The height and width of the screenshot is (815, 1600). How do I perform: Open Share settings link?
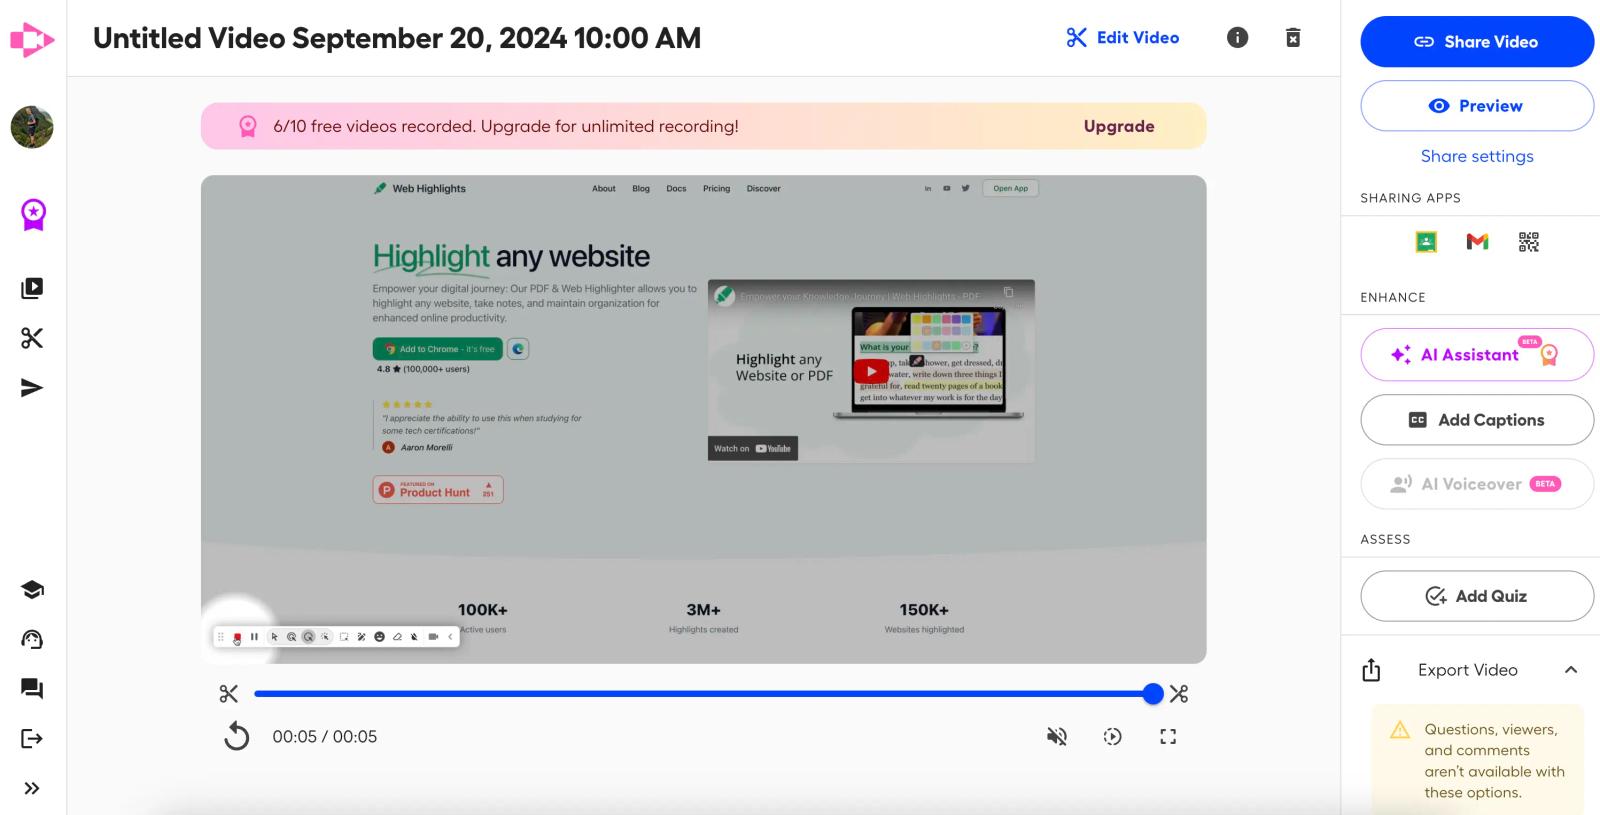[x=1477, y=156]
